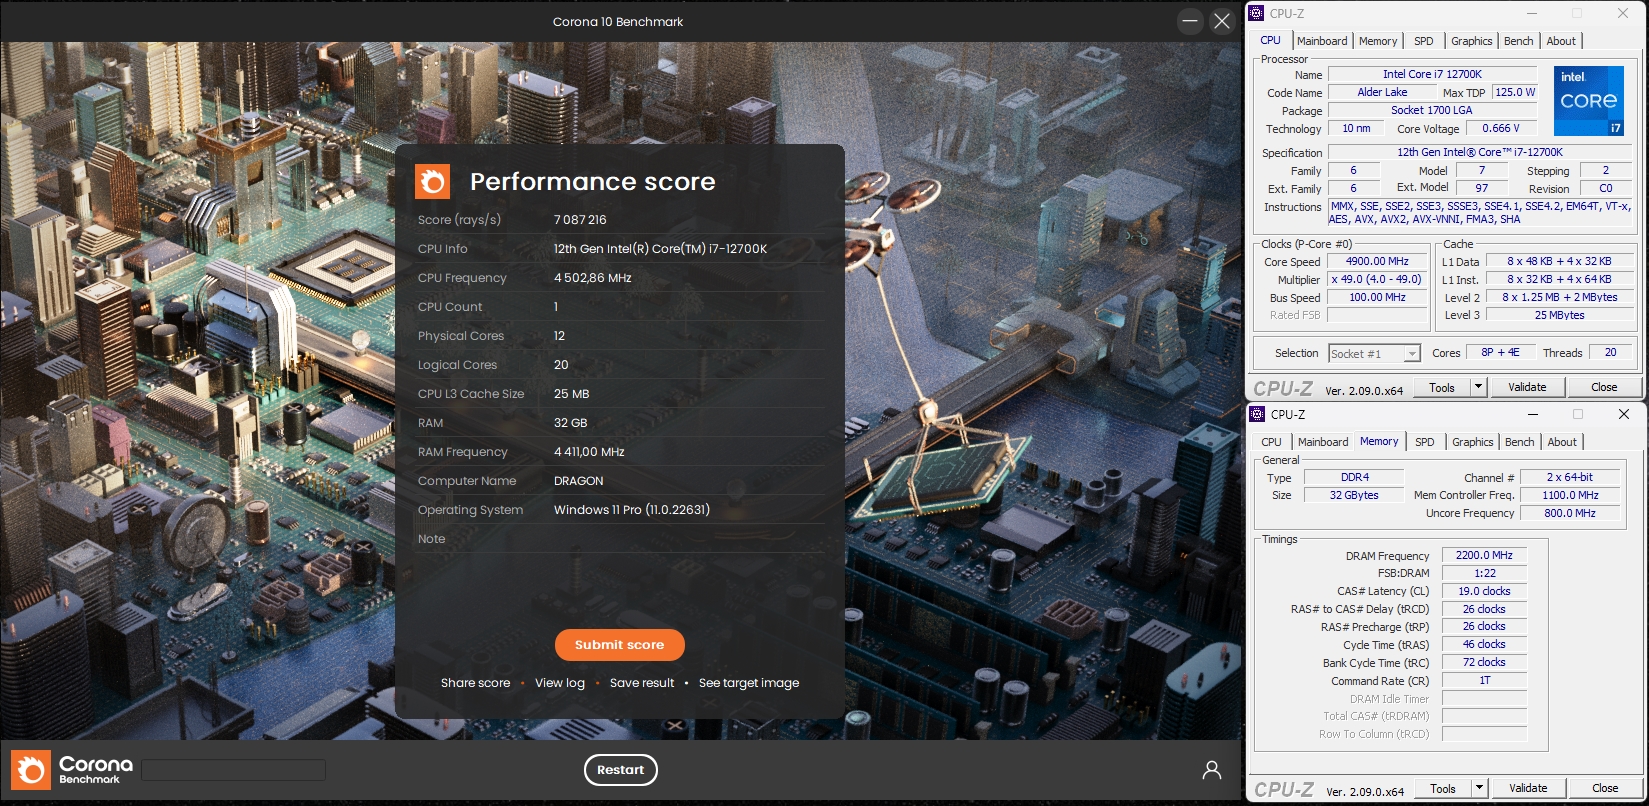Click Validate in the upper CPU-Z window

point(1527,387)
